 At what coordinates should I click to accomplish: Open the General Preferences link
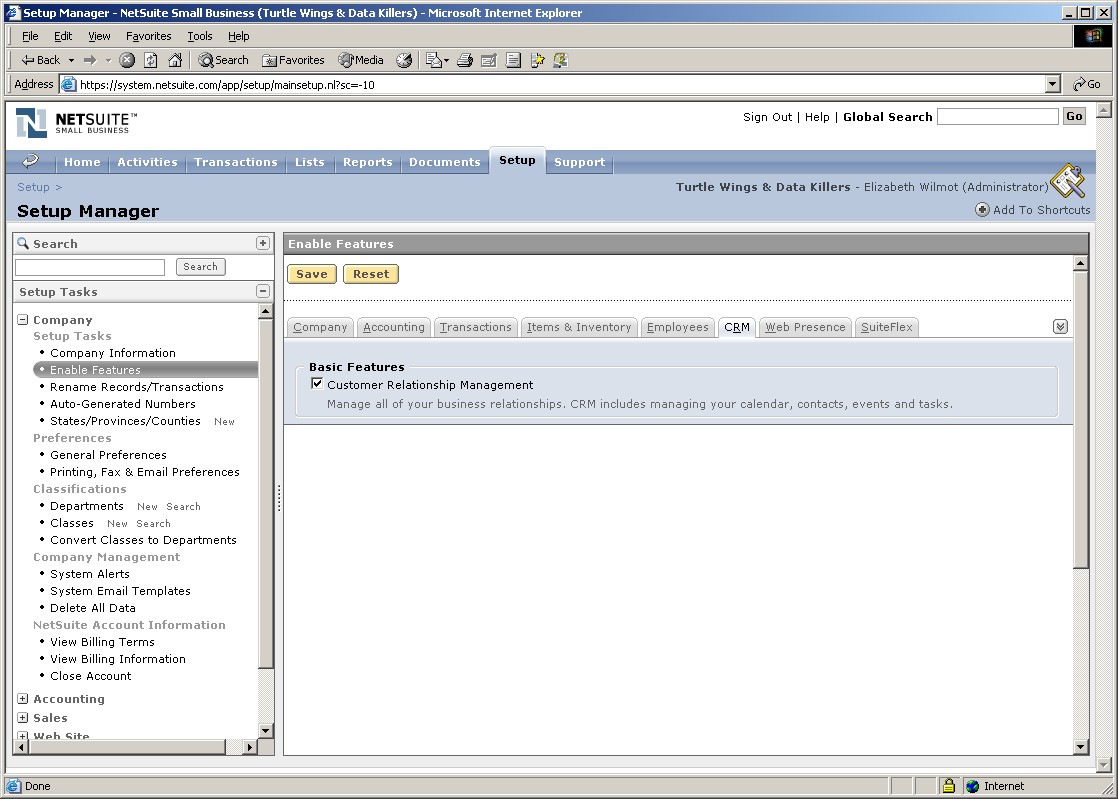coord(108,455)
